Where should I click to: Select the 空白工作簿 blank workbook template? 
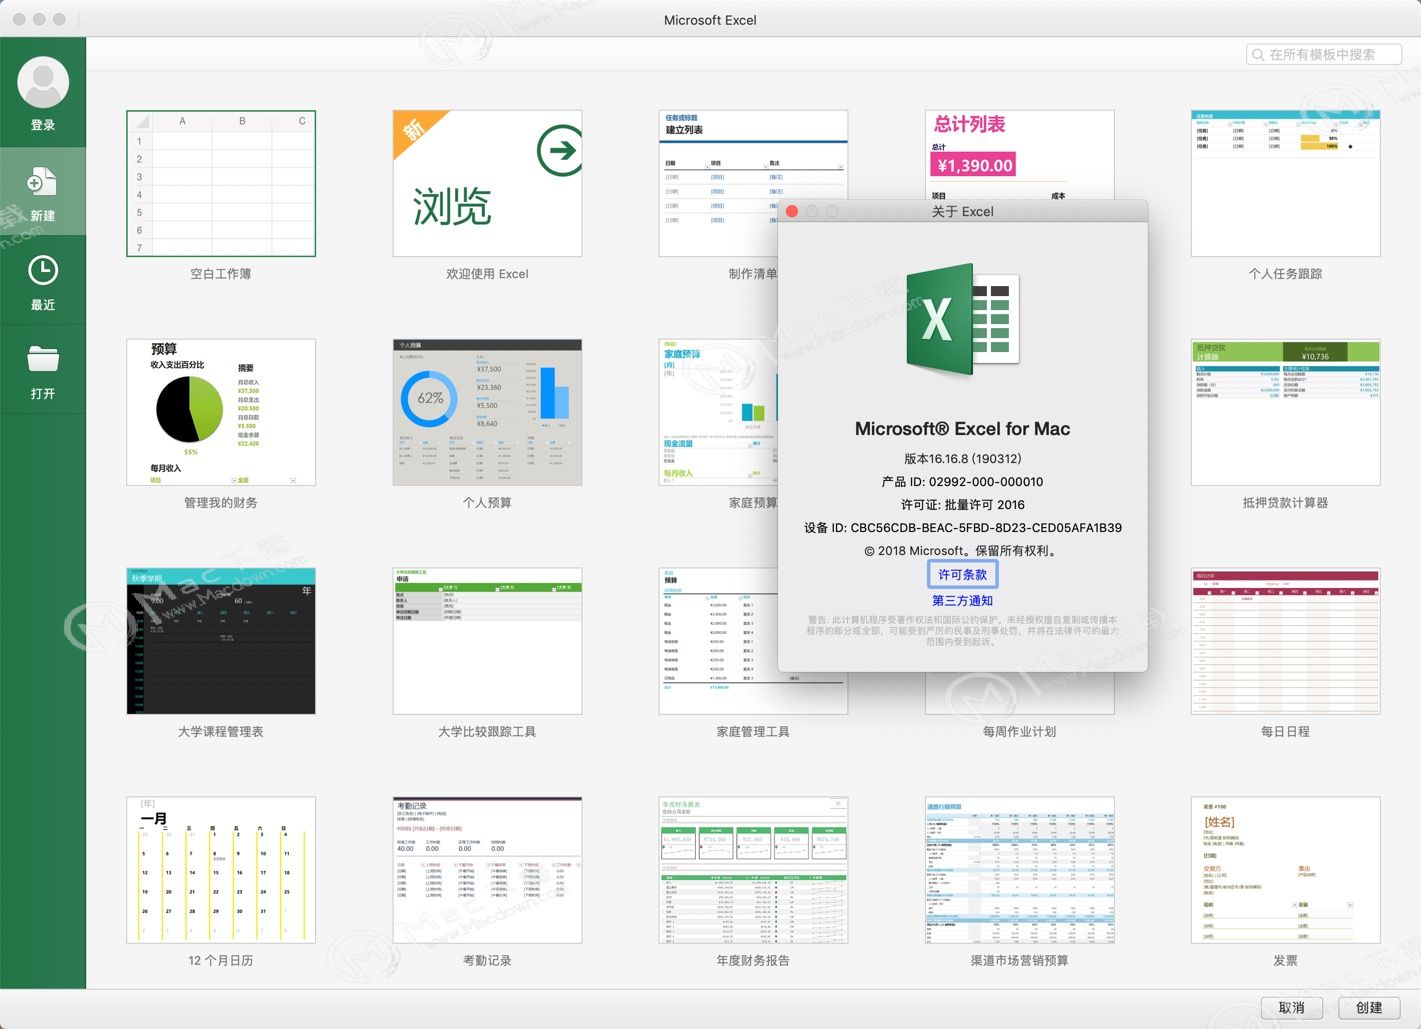pos(221,184)
